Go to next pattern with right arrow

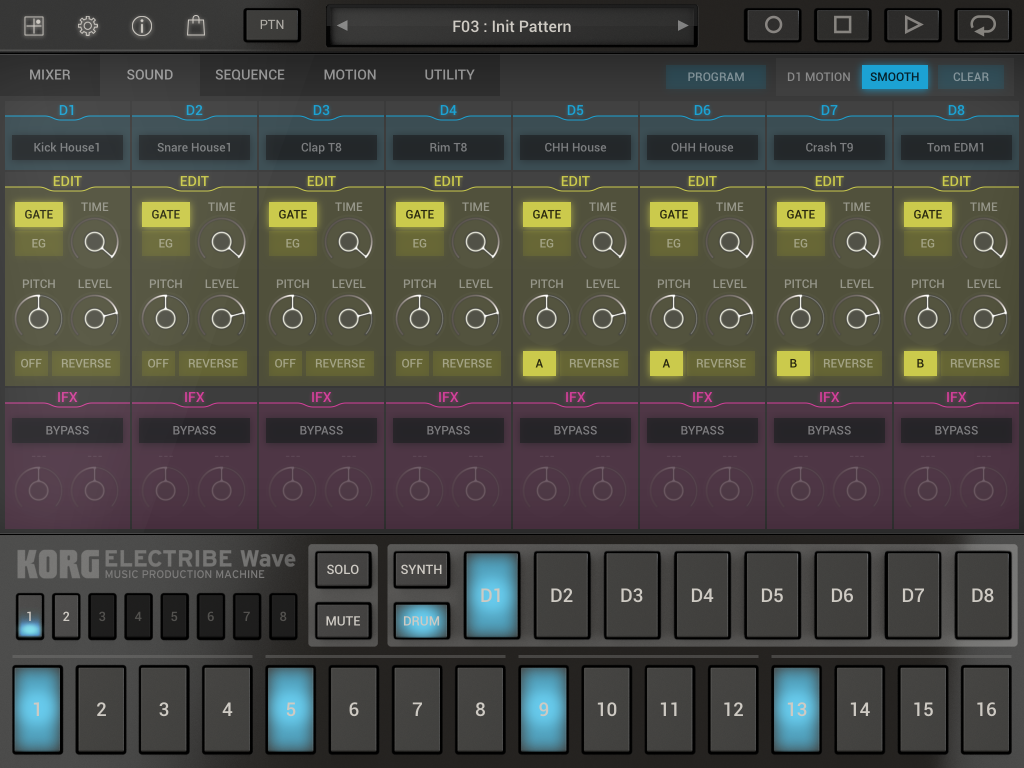coord(683,26)
